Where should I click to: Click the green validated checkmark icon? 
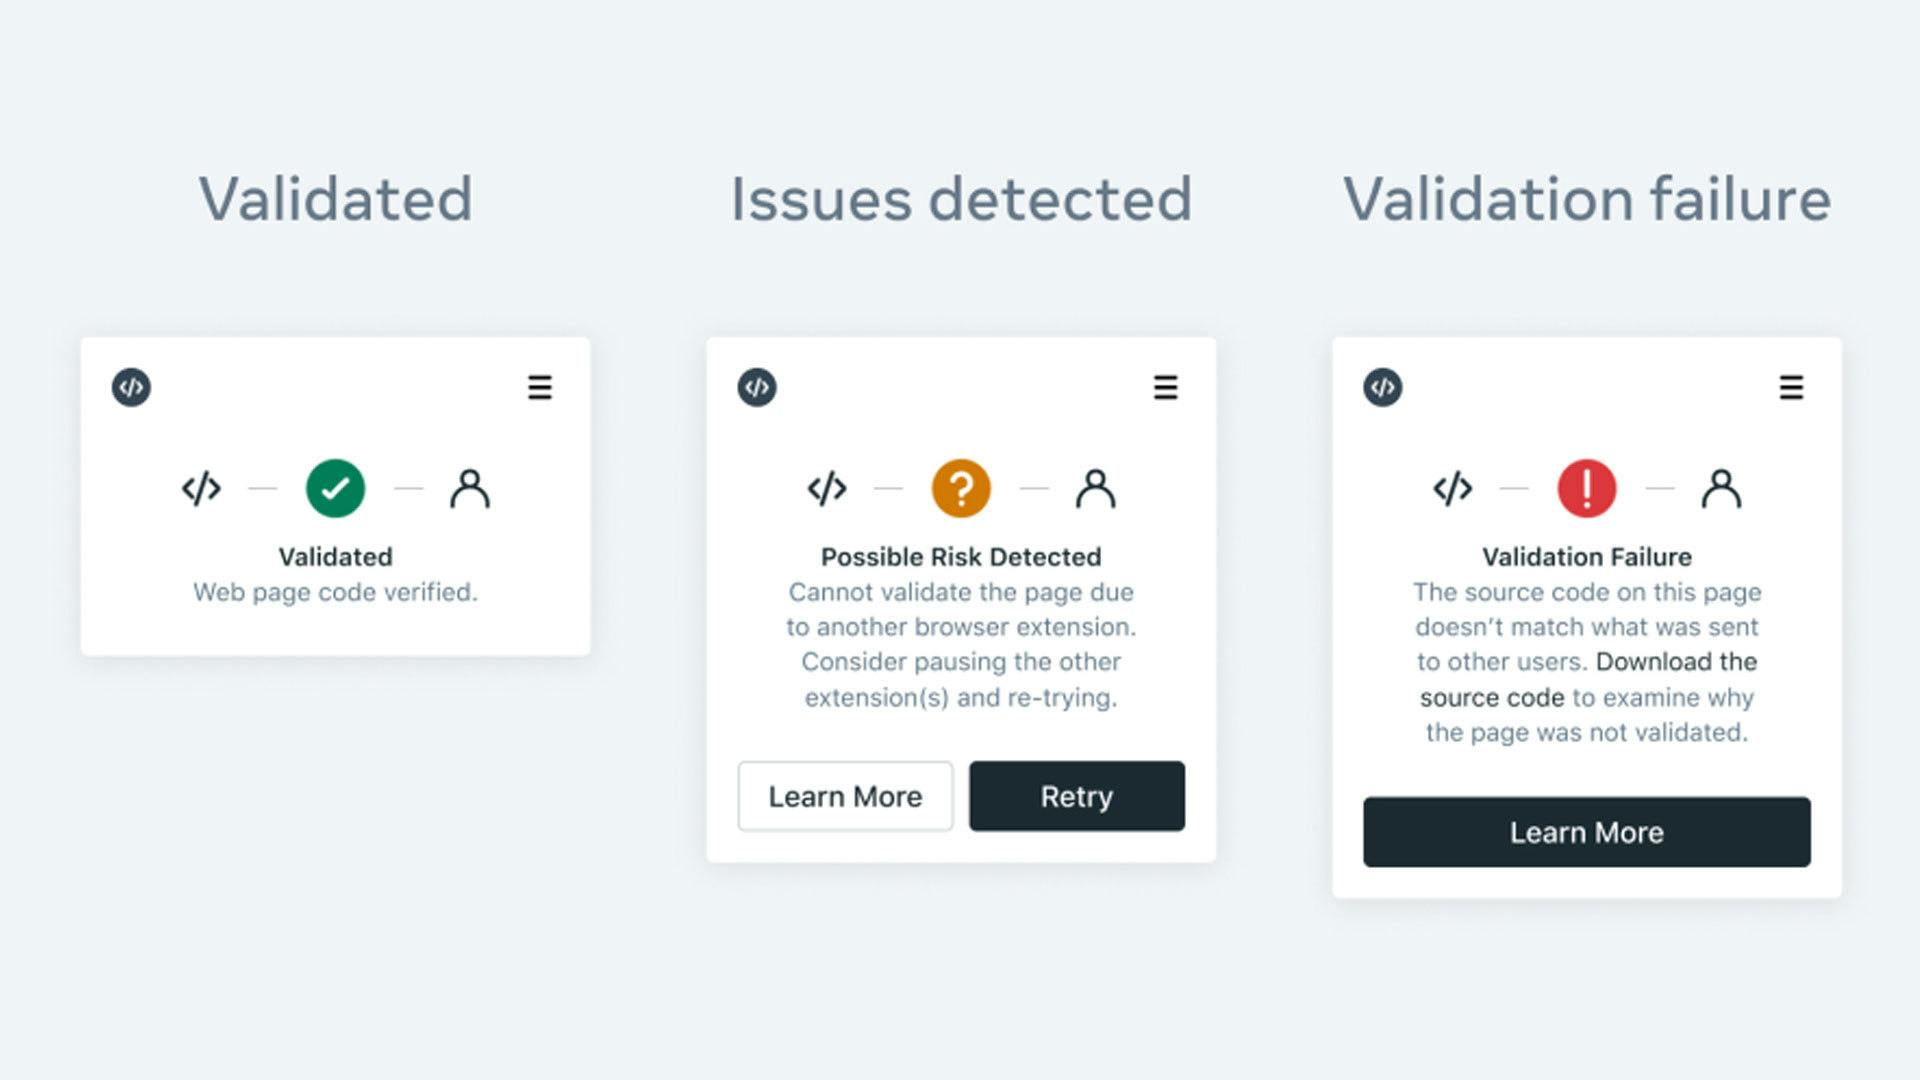coord(335,488)
